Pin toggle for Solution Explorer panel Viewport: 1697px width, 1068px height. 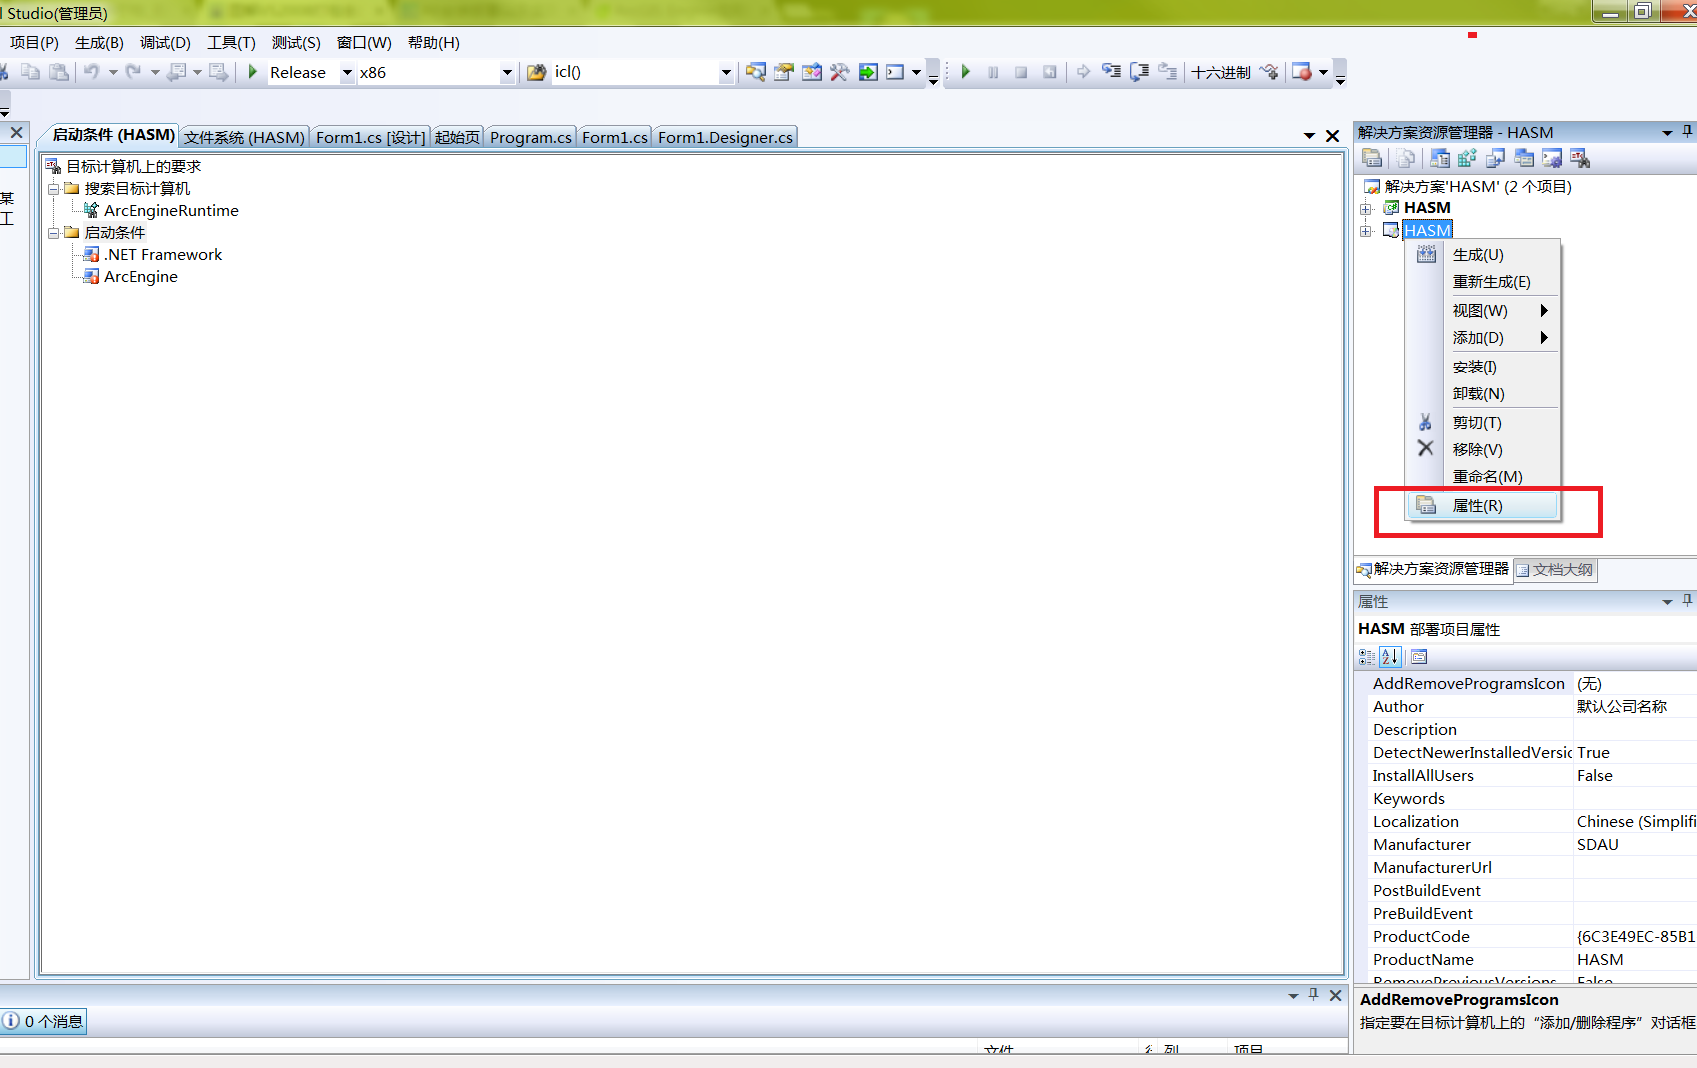coord(1687,132)
